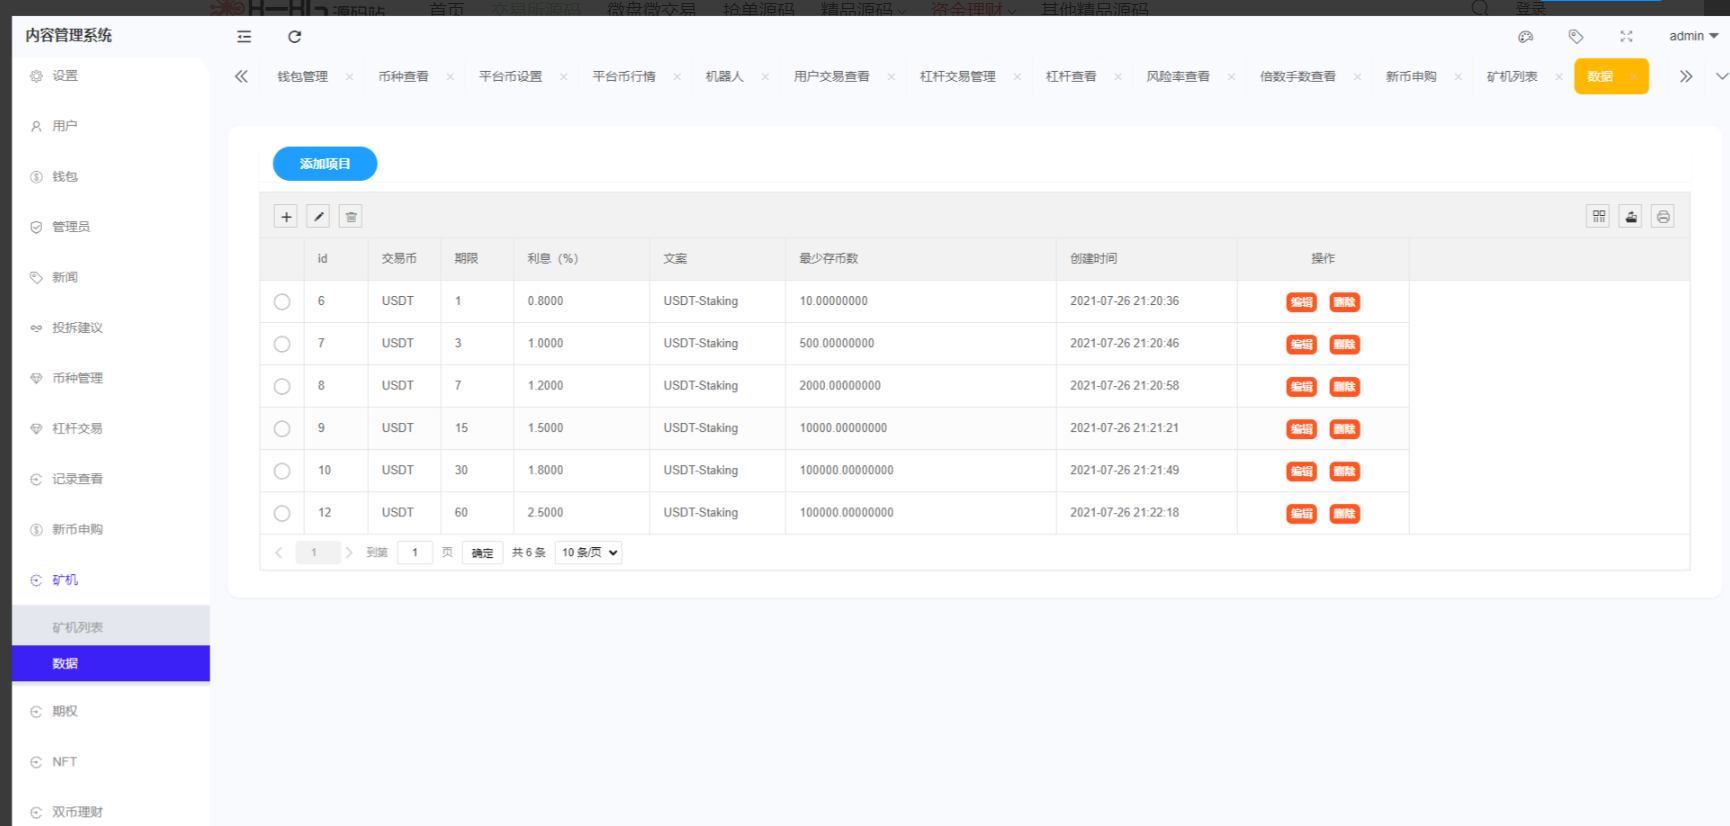Open the theme palette icon
The height and width of the screenshot is (826, 1730).
pos(1525,37)
